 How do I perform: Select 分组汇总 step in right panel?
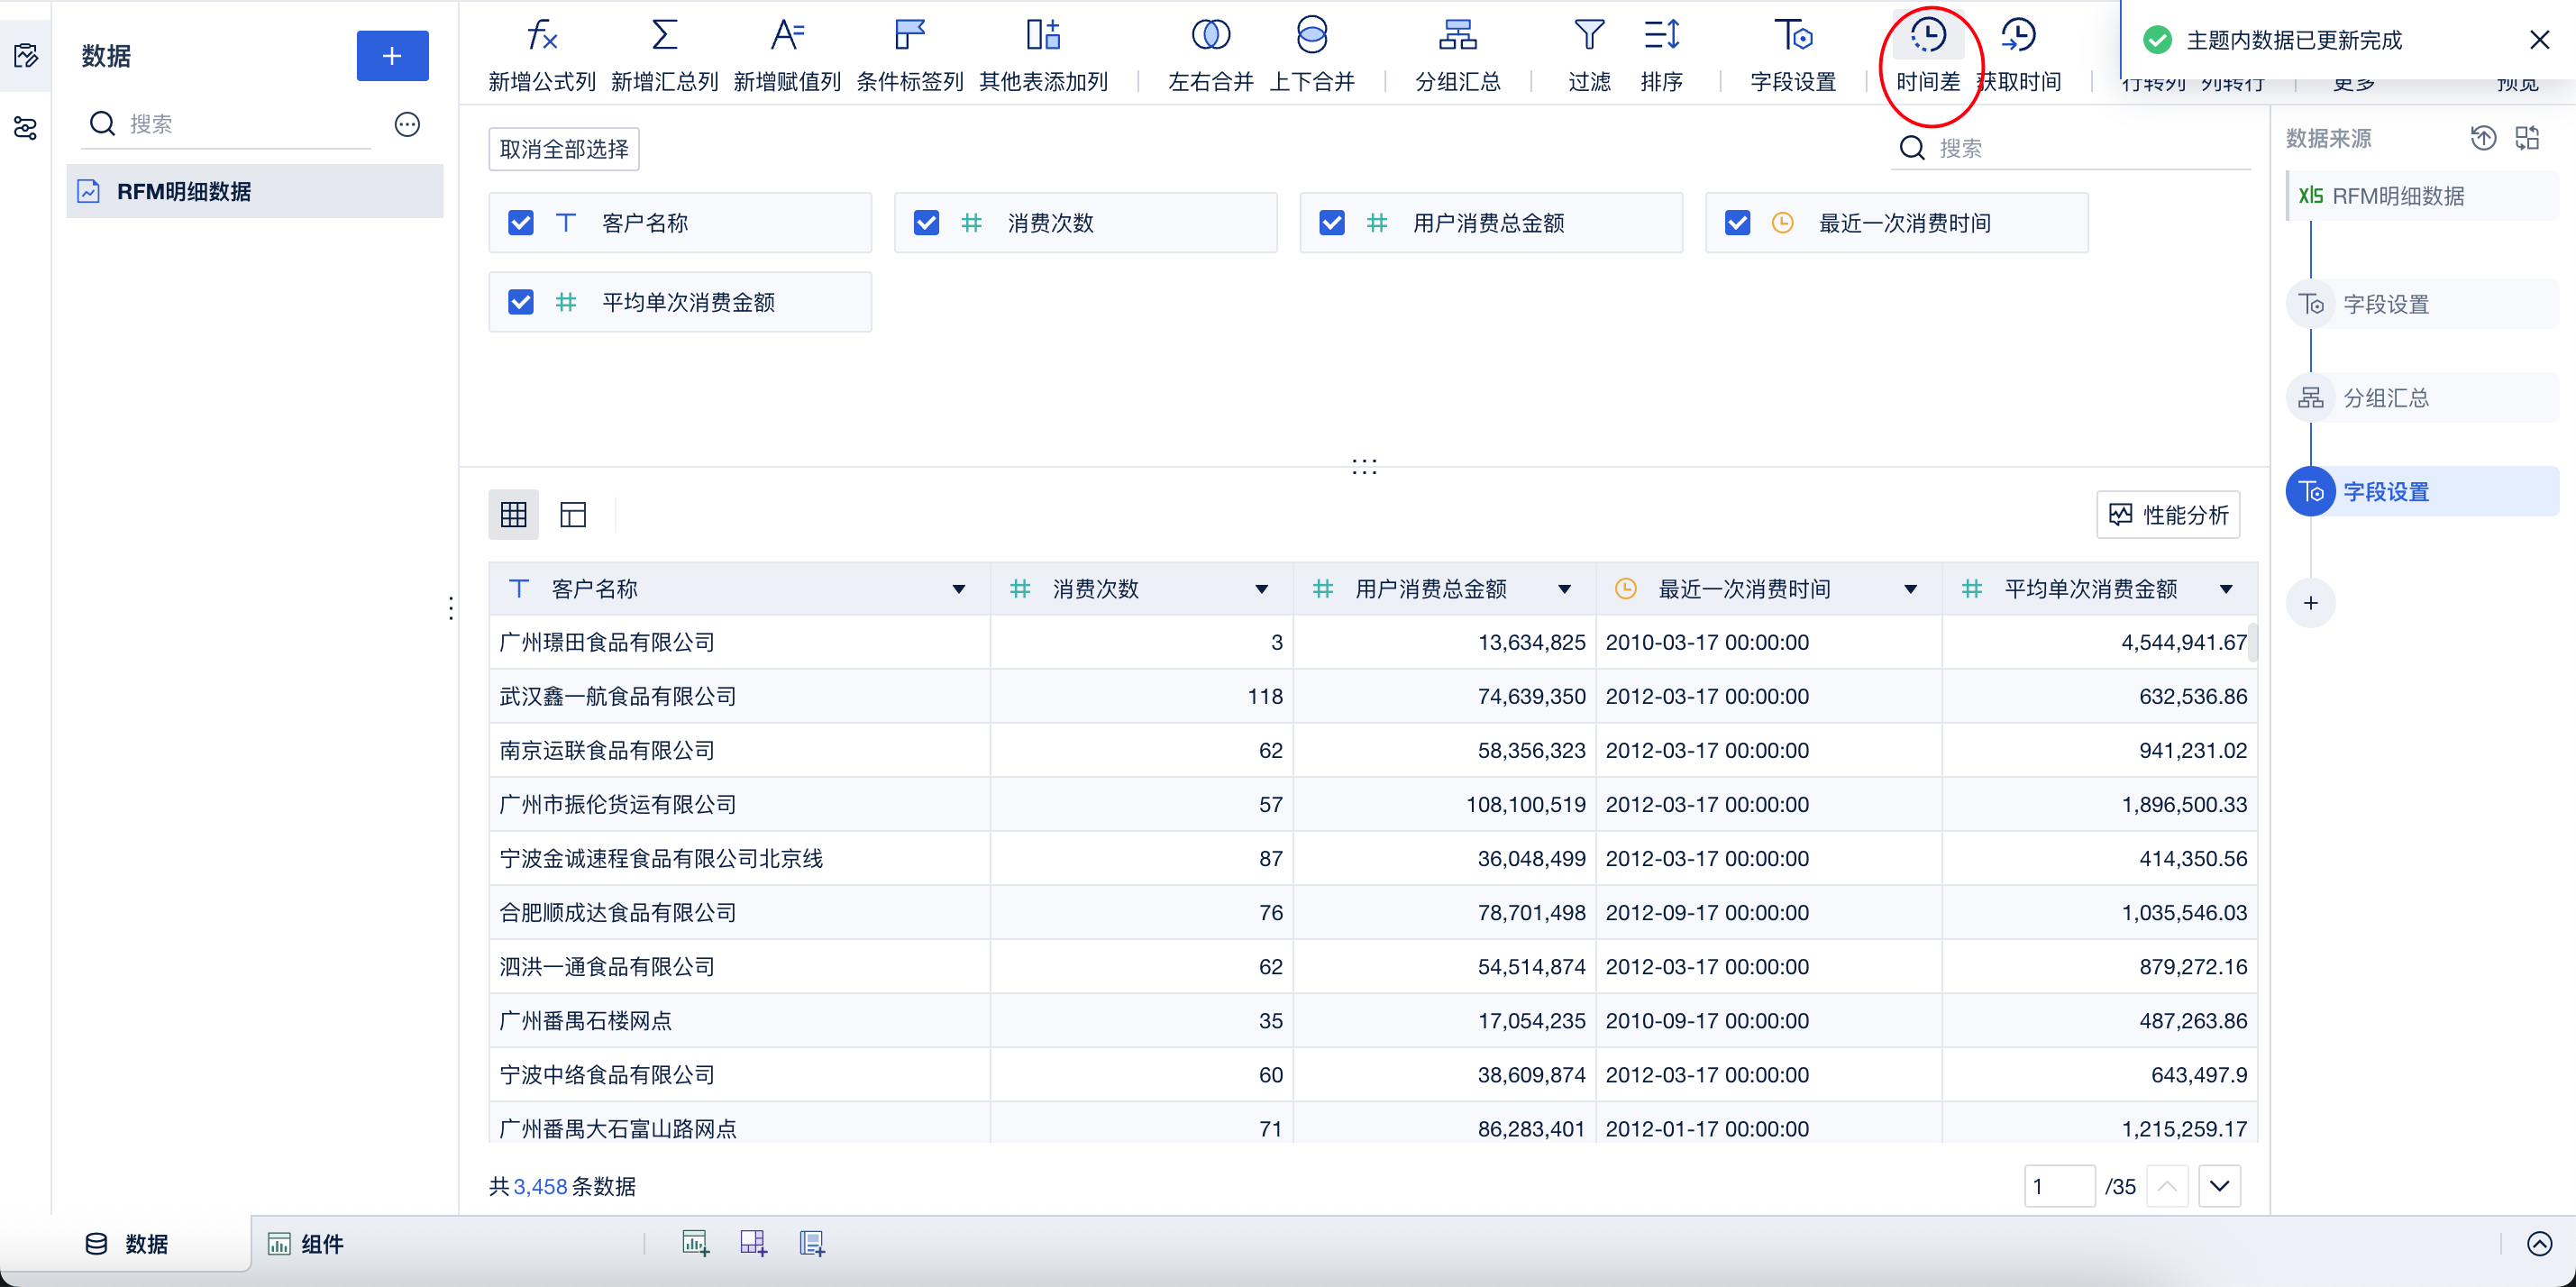pyautogui.click(x=2385, y=398)
